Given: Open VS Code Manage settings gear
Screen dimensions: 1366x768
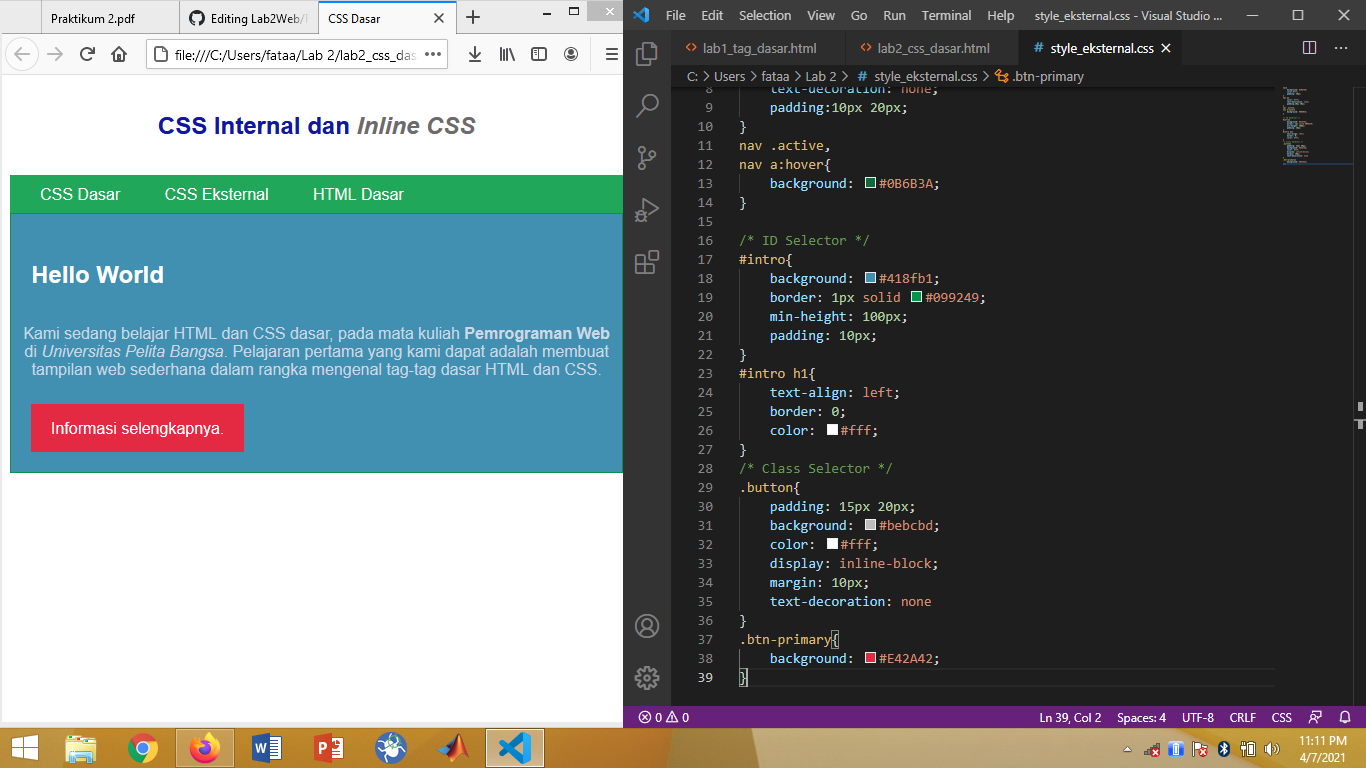Looking at the screenshot, I should [x=647, y=677].
